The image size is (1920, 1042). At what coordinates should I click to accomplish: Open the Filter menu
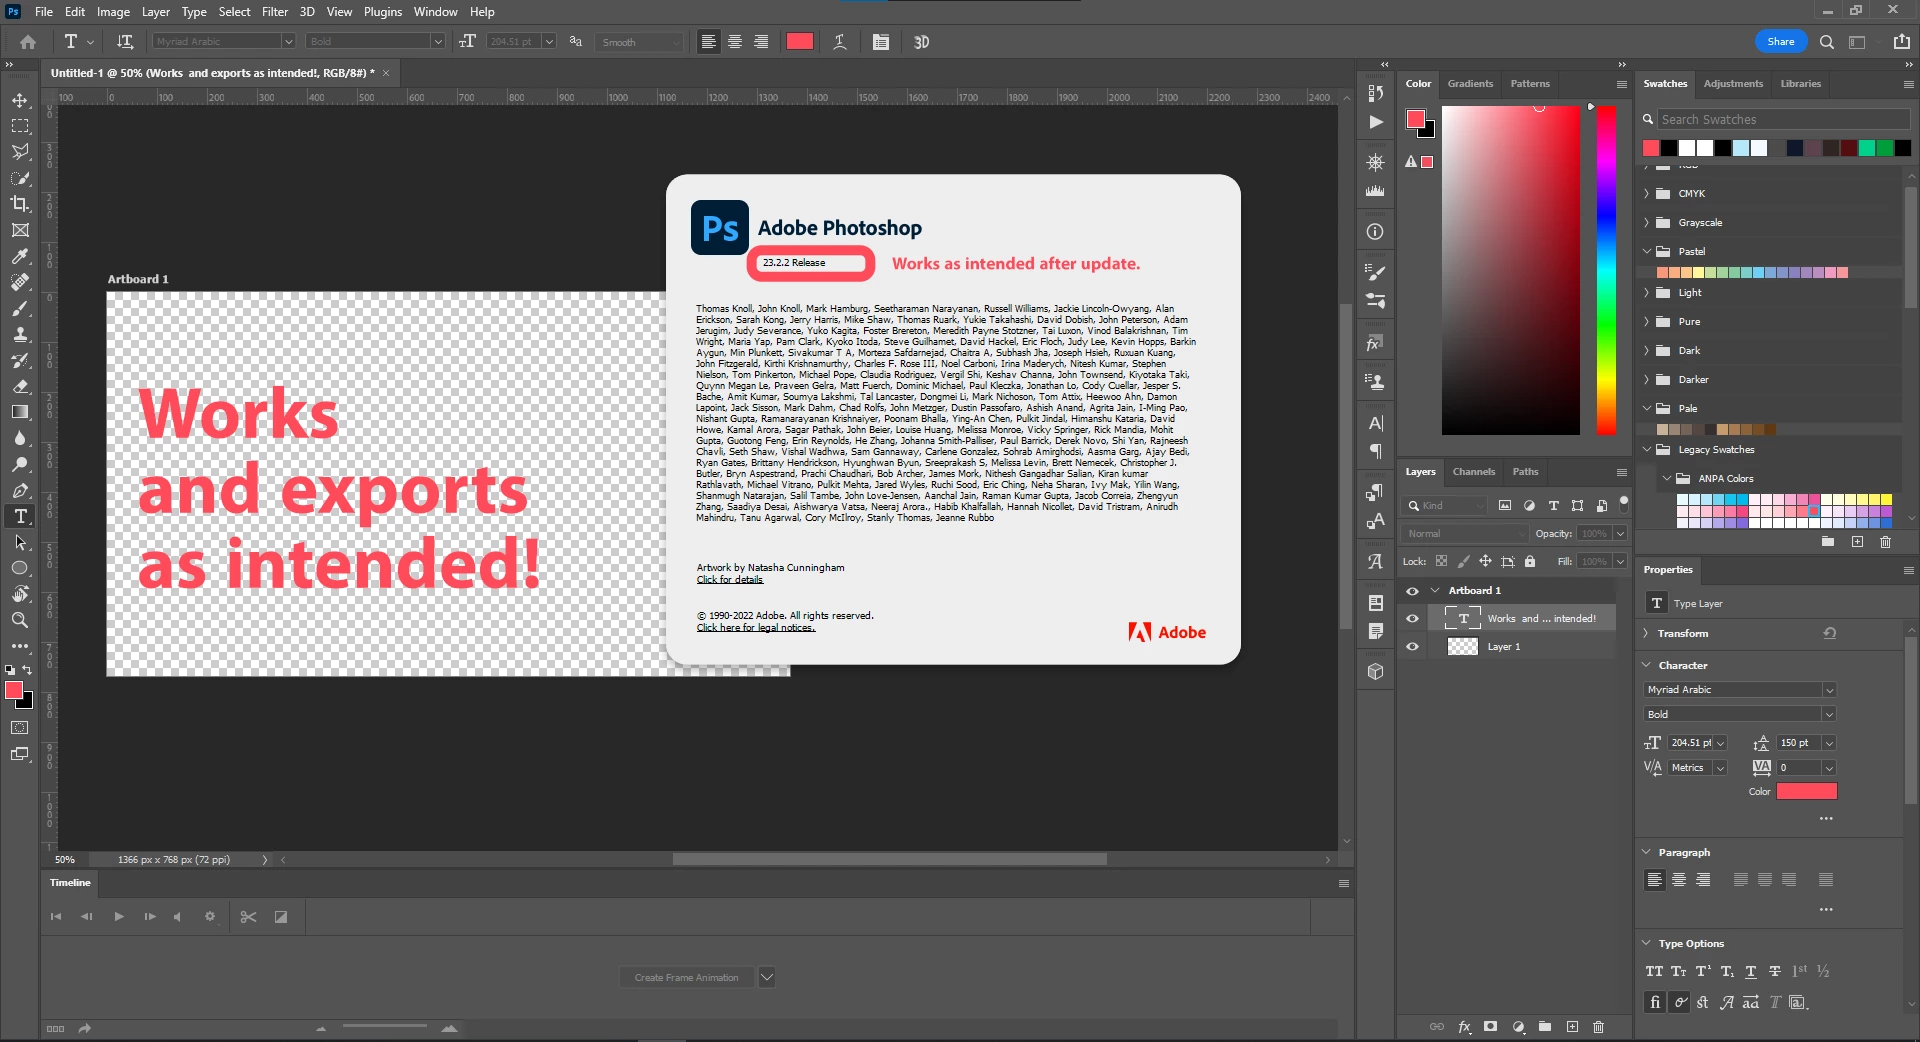pyautogui.click(x=275, y=12)
